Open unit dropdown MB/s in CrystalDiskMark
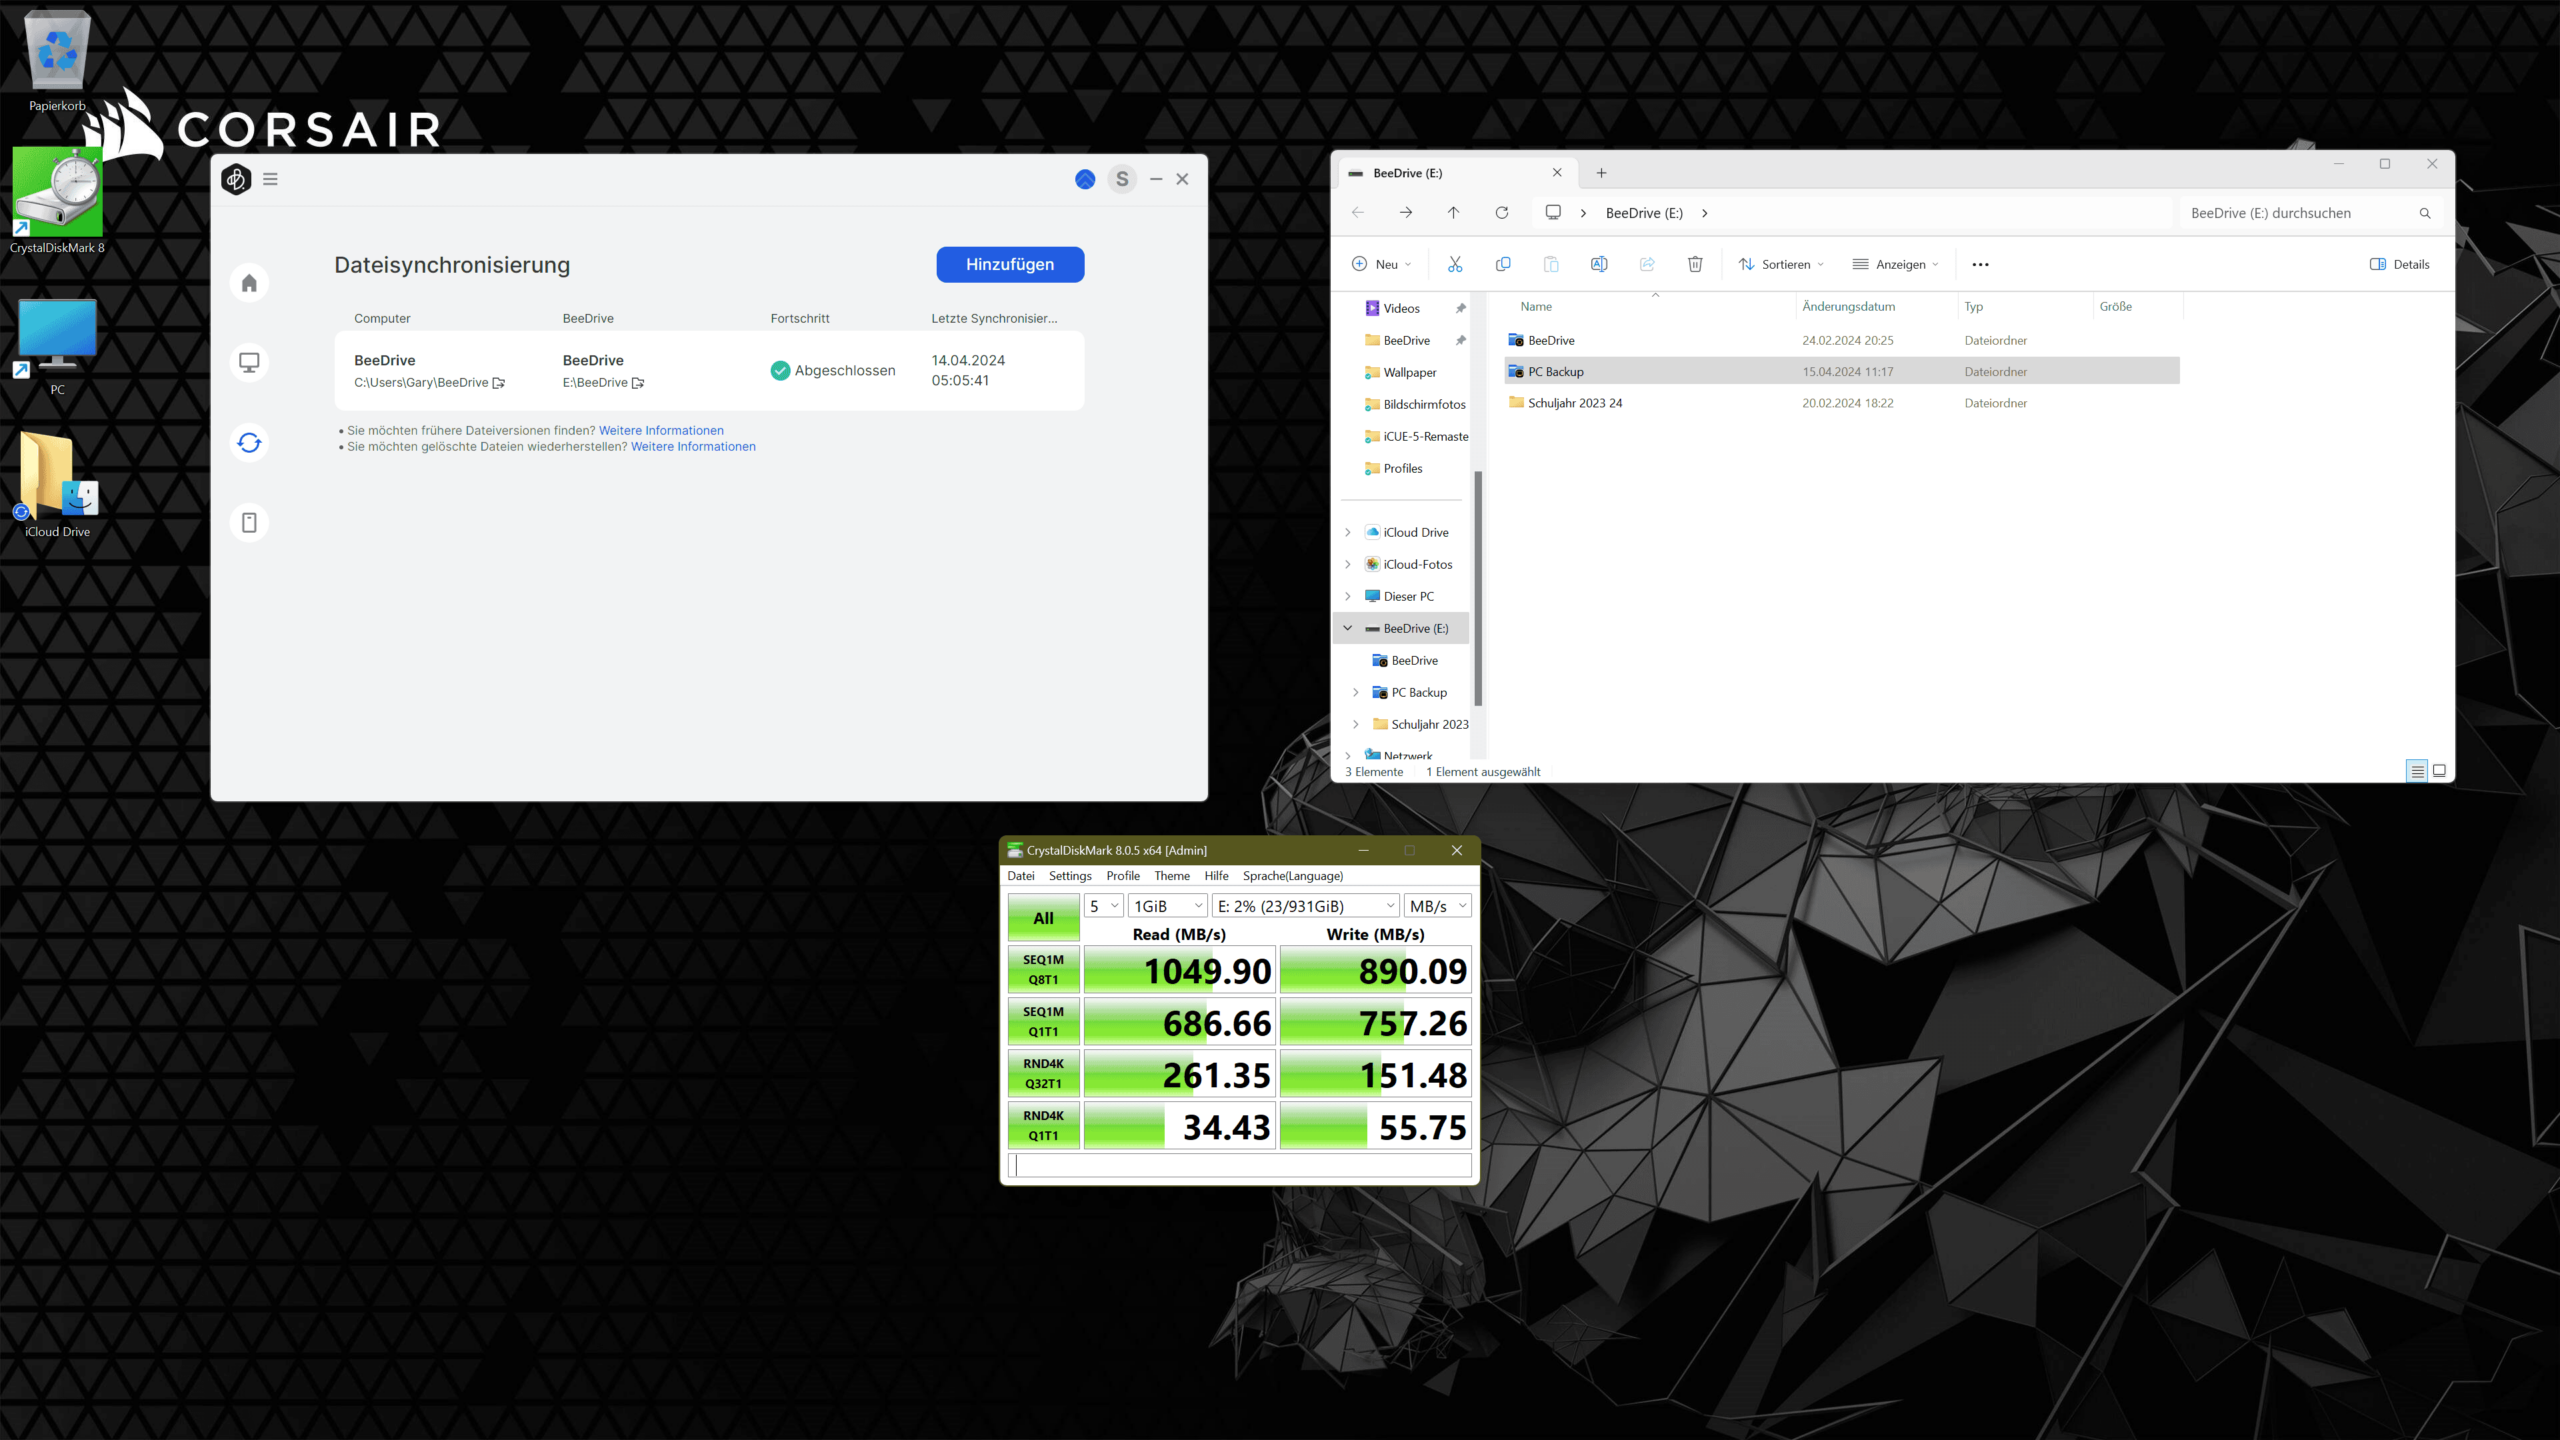This screenshot has width=2560, height=1440. point(1438,906)
